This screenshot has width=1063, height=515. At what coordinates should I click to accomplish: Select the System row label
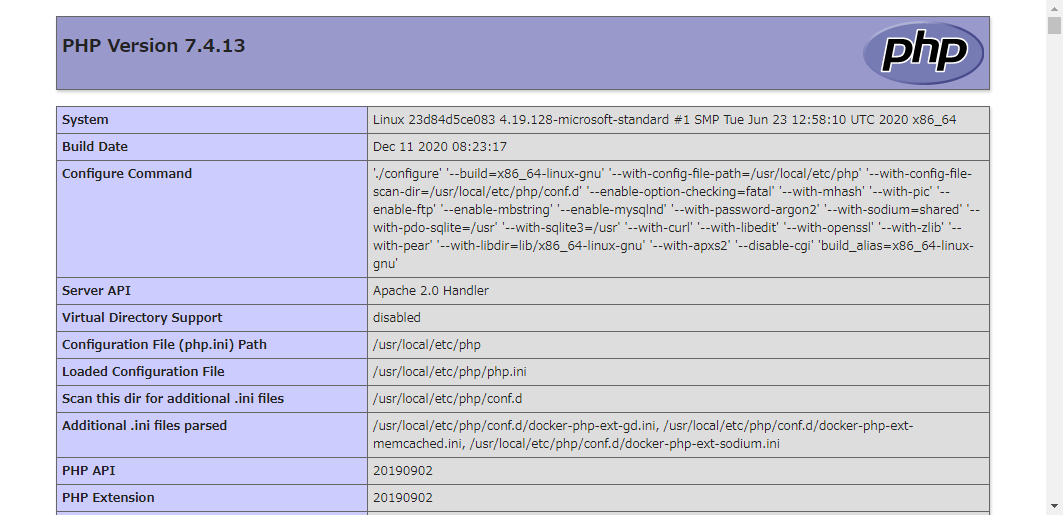coord(86,120)
